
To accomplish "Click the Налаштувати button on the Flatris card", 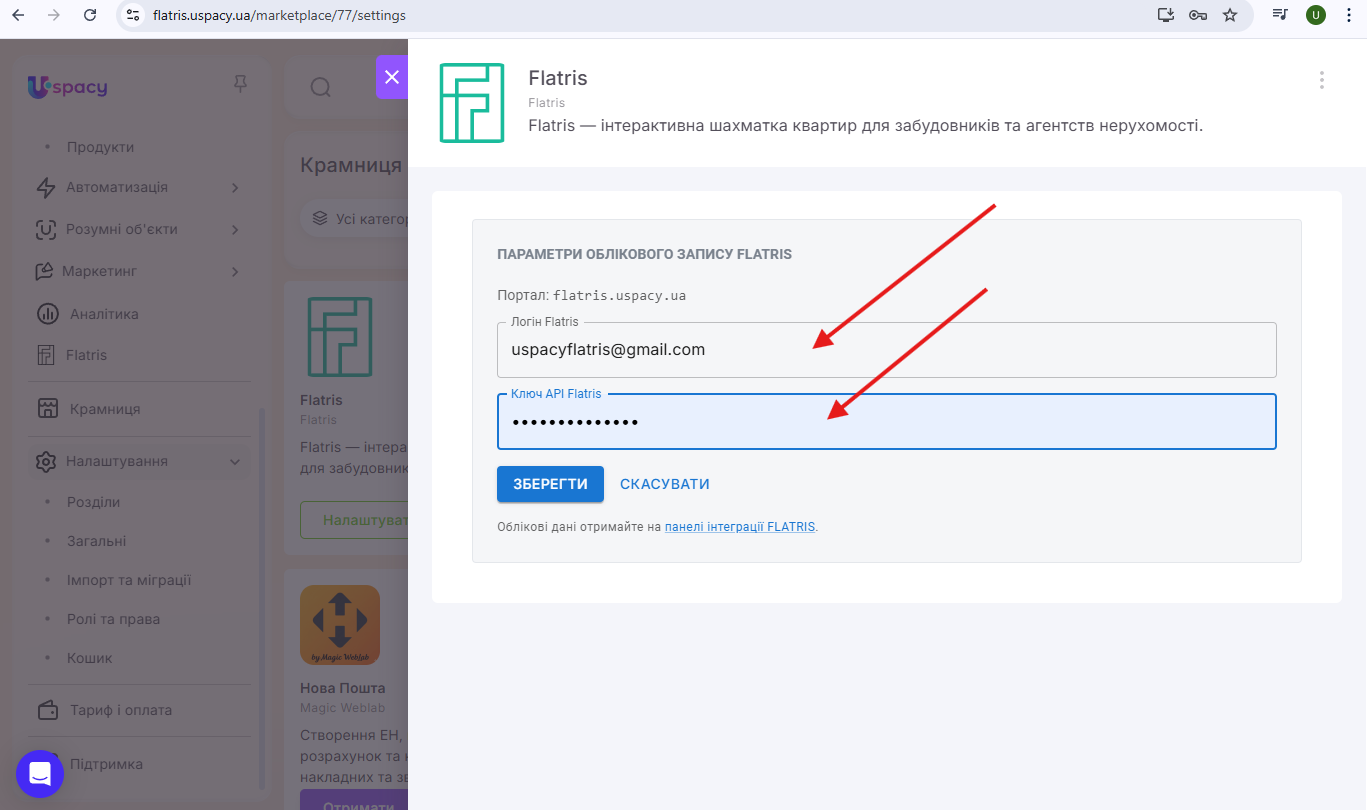I will [355, 521].
